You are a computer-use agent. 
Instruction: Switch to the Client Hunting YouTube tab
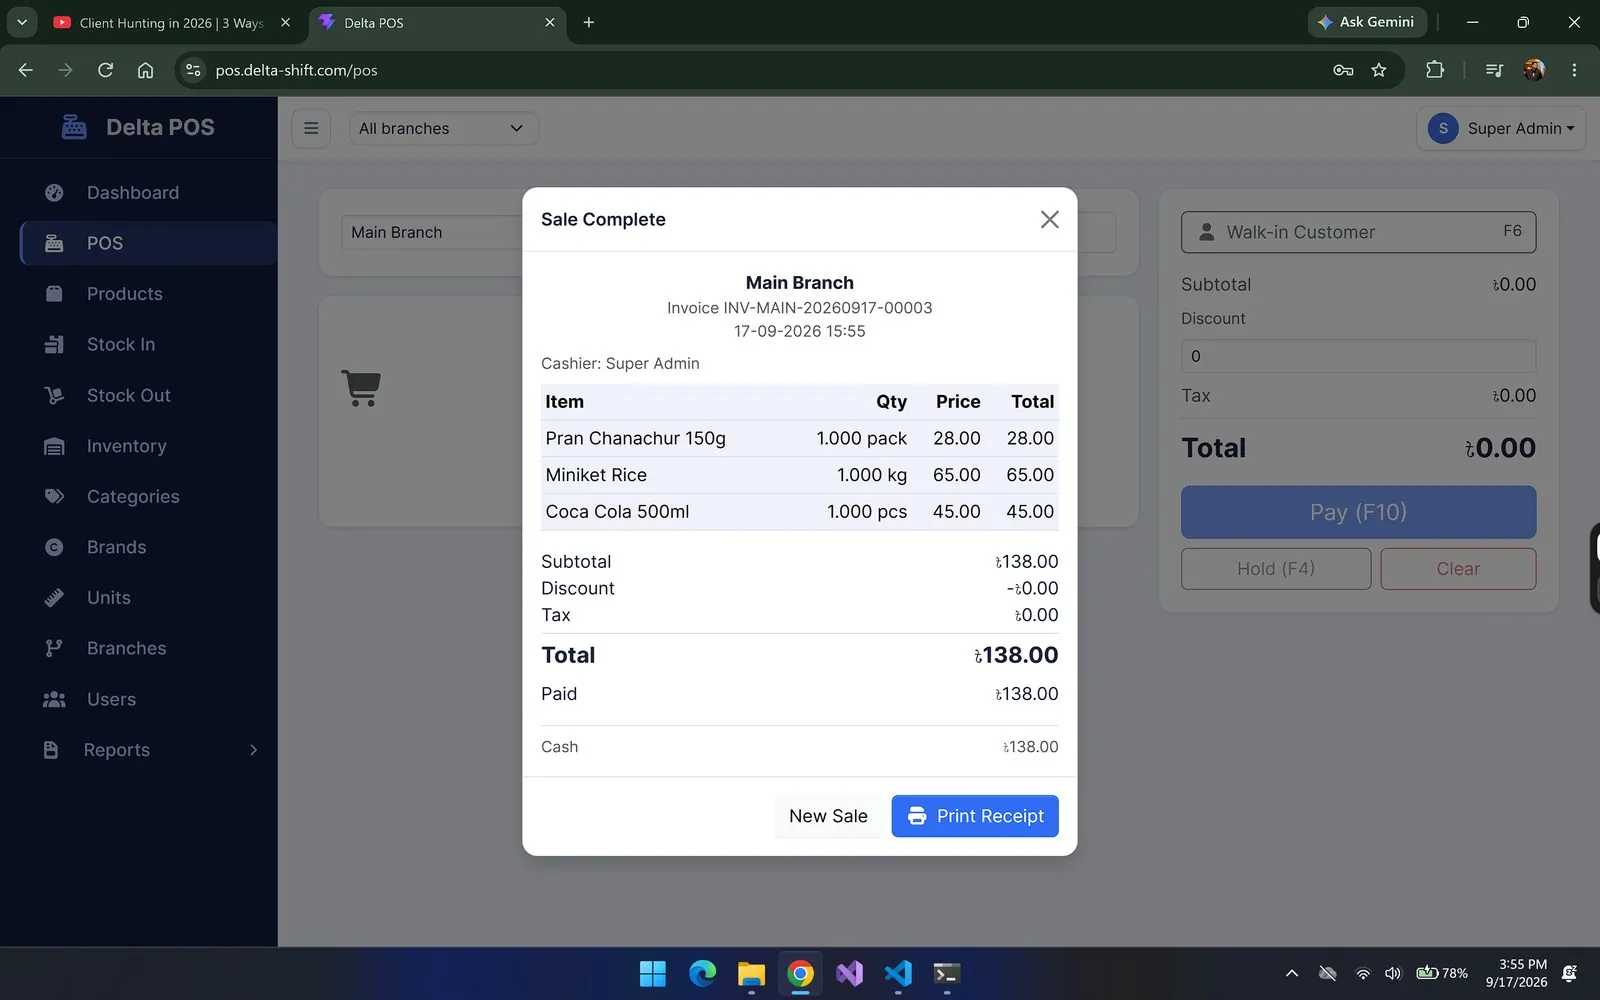tap(170, 22)
